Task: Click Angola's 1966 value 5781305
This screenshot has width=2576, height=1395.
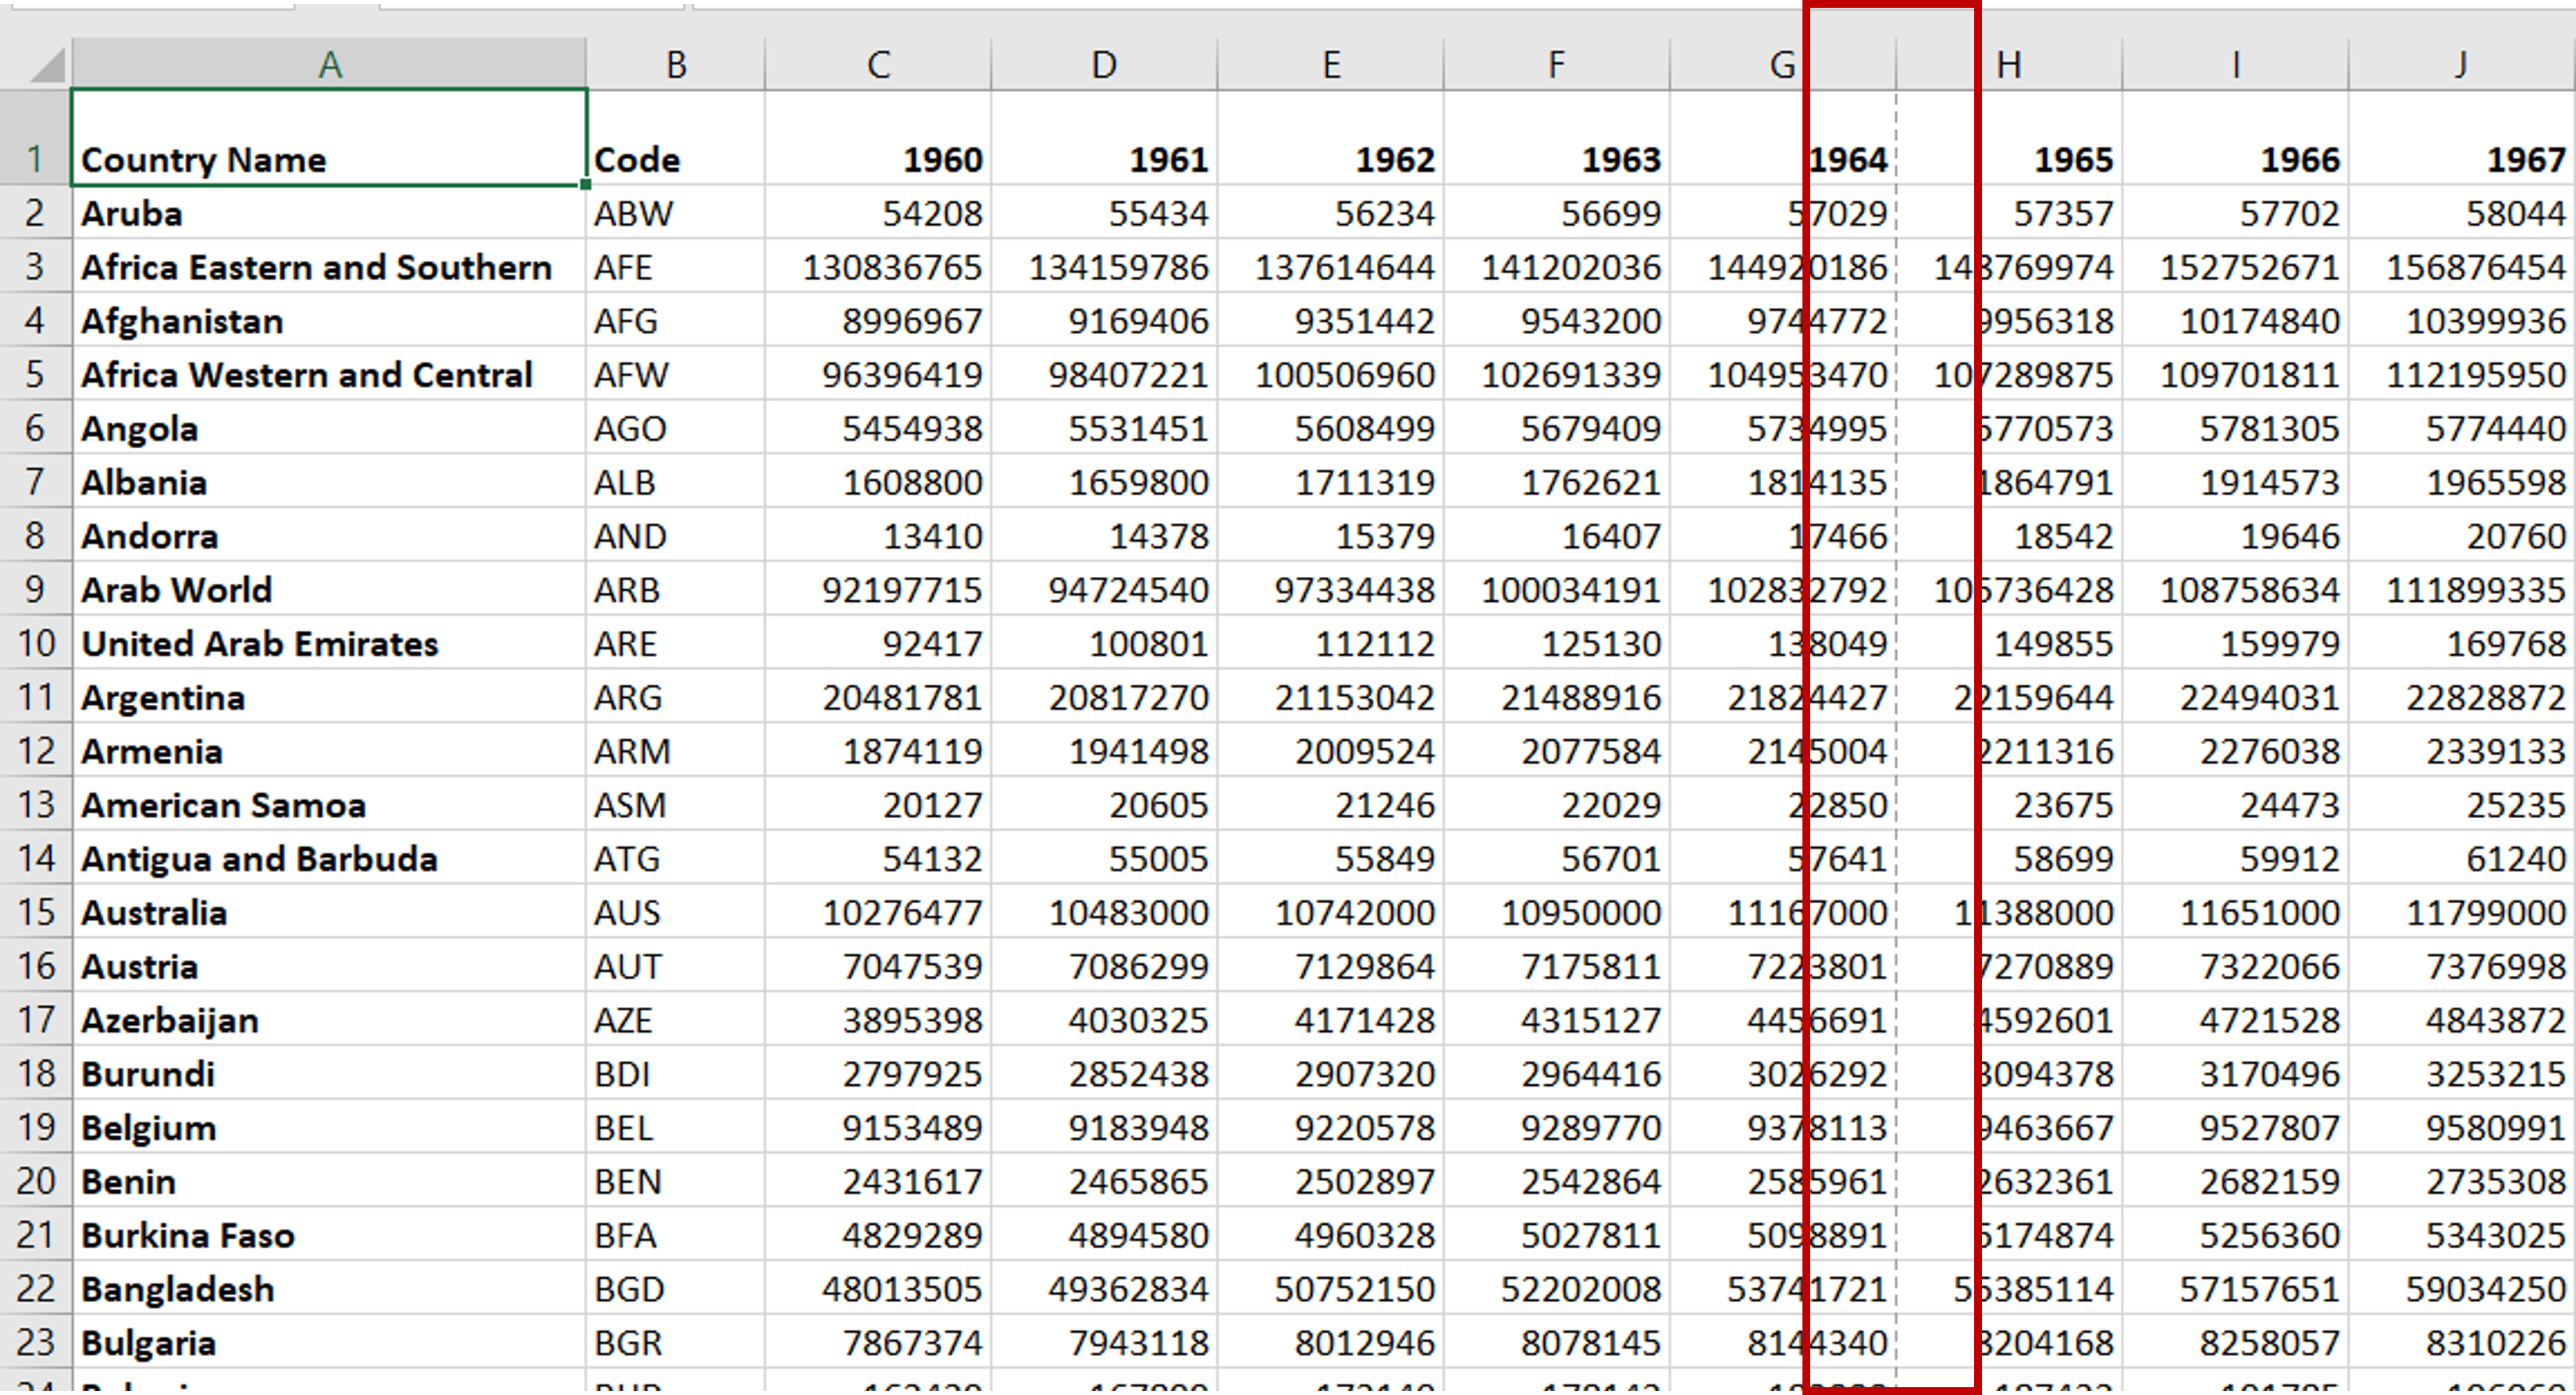Action: pos(2235,428)
